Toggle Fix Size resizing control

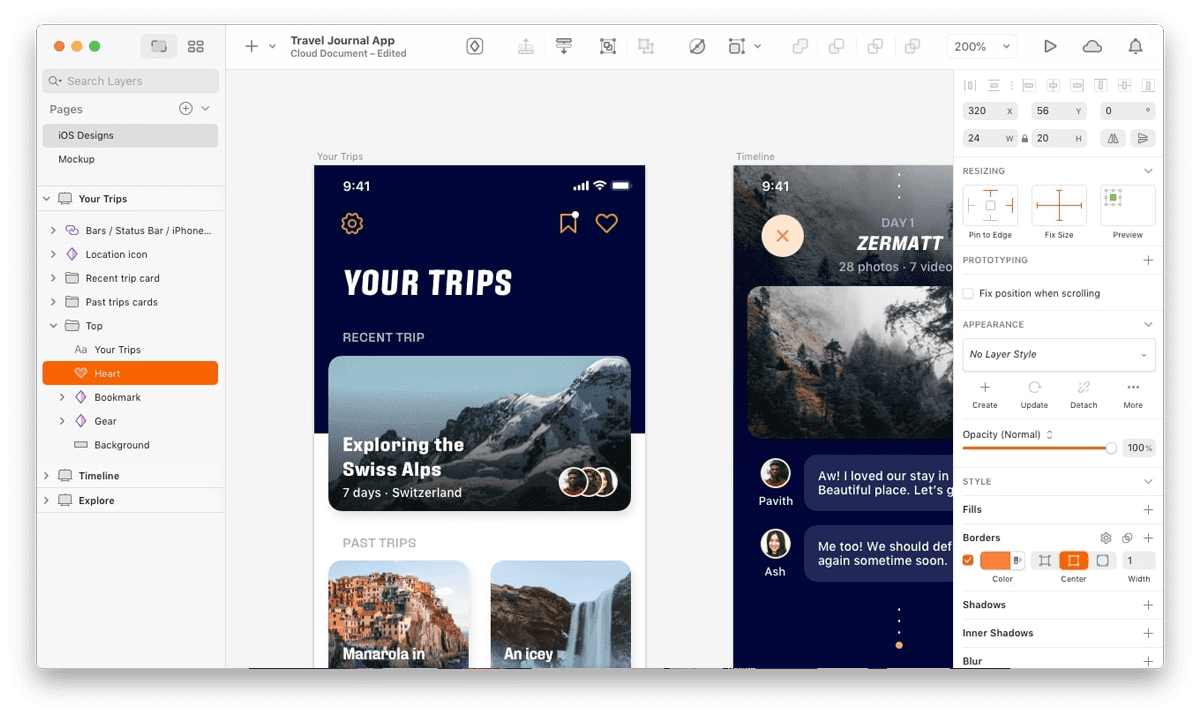pos(1059,205)
